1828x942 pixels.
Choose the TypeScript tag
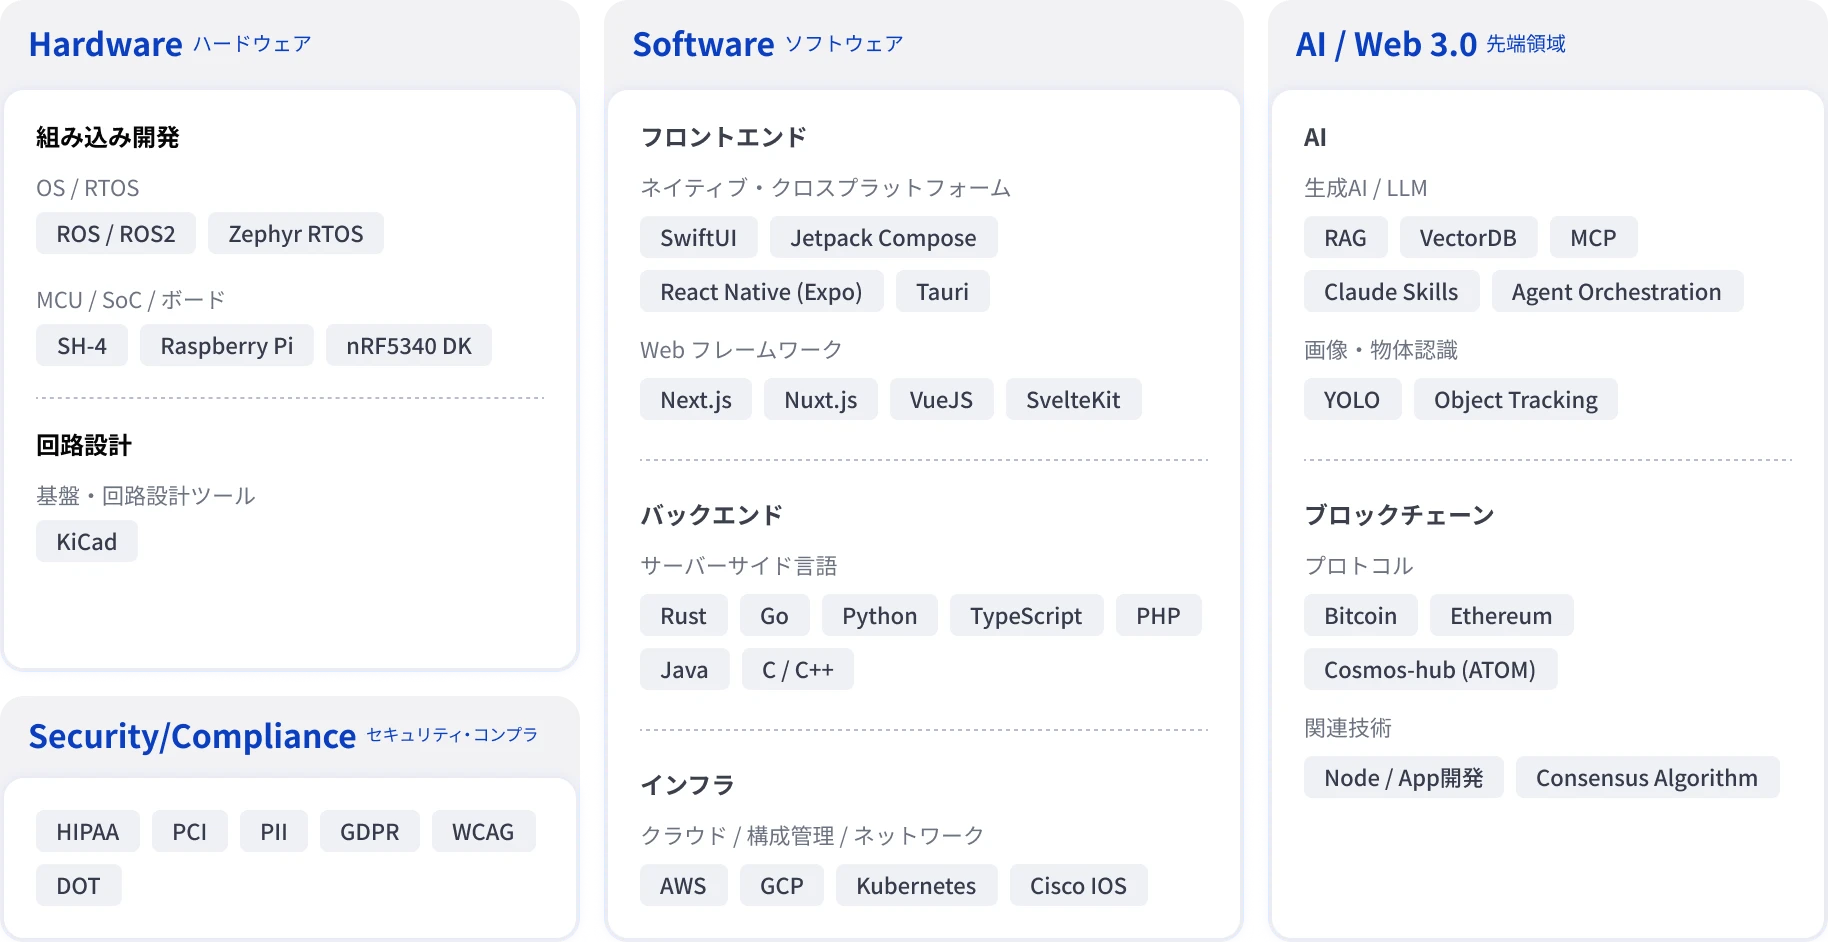pyautogui.click(x=1027, y=615)
